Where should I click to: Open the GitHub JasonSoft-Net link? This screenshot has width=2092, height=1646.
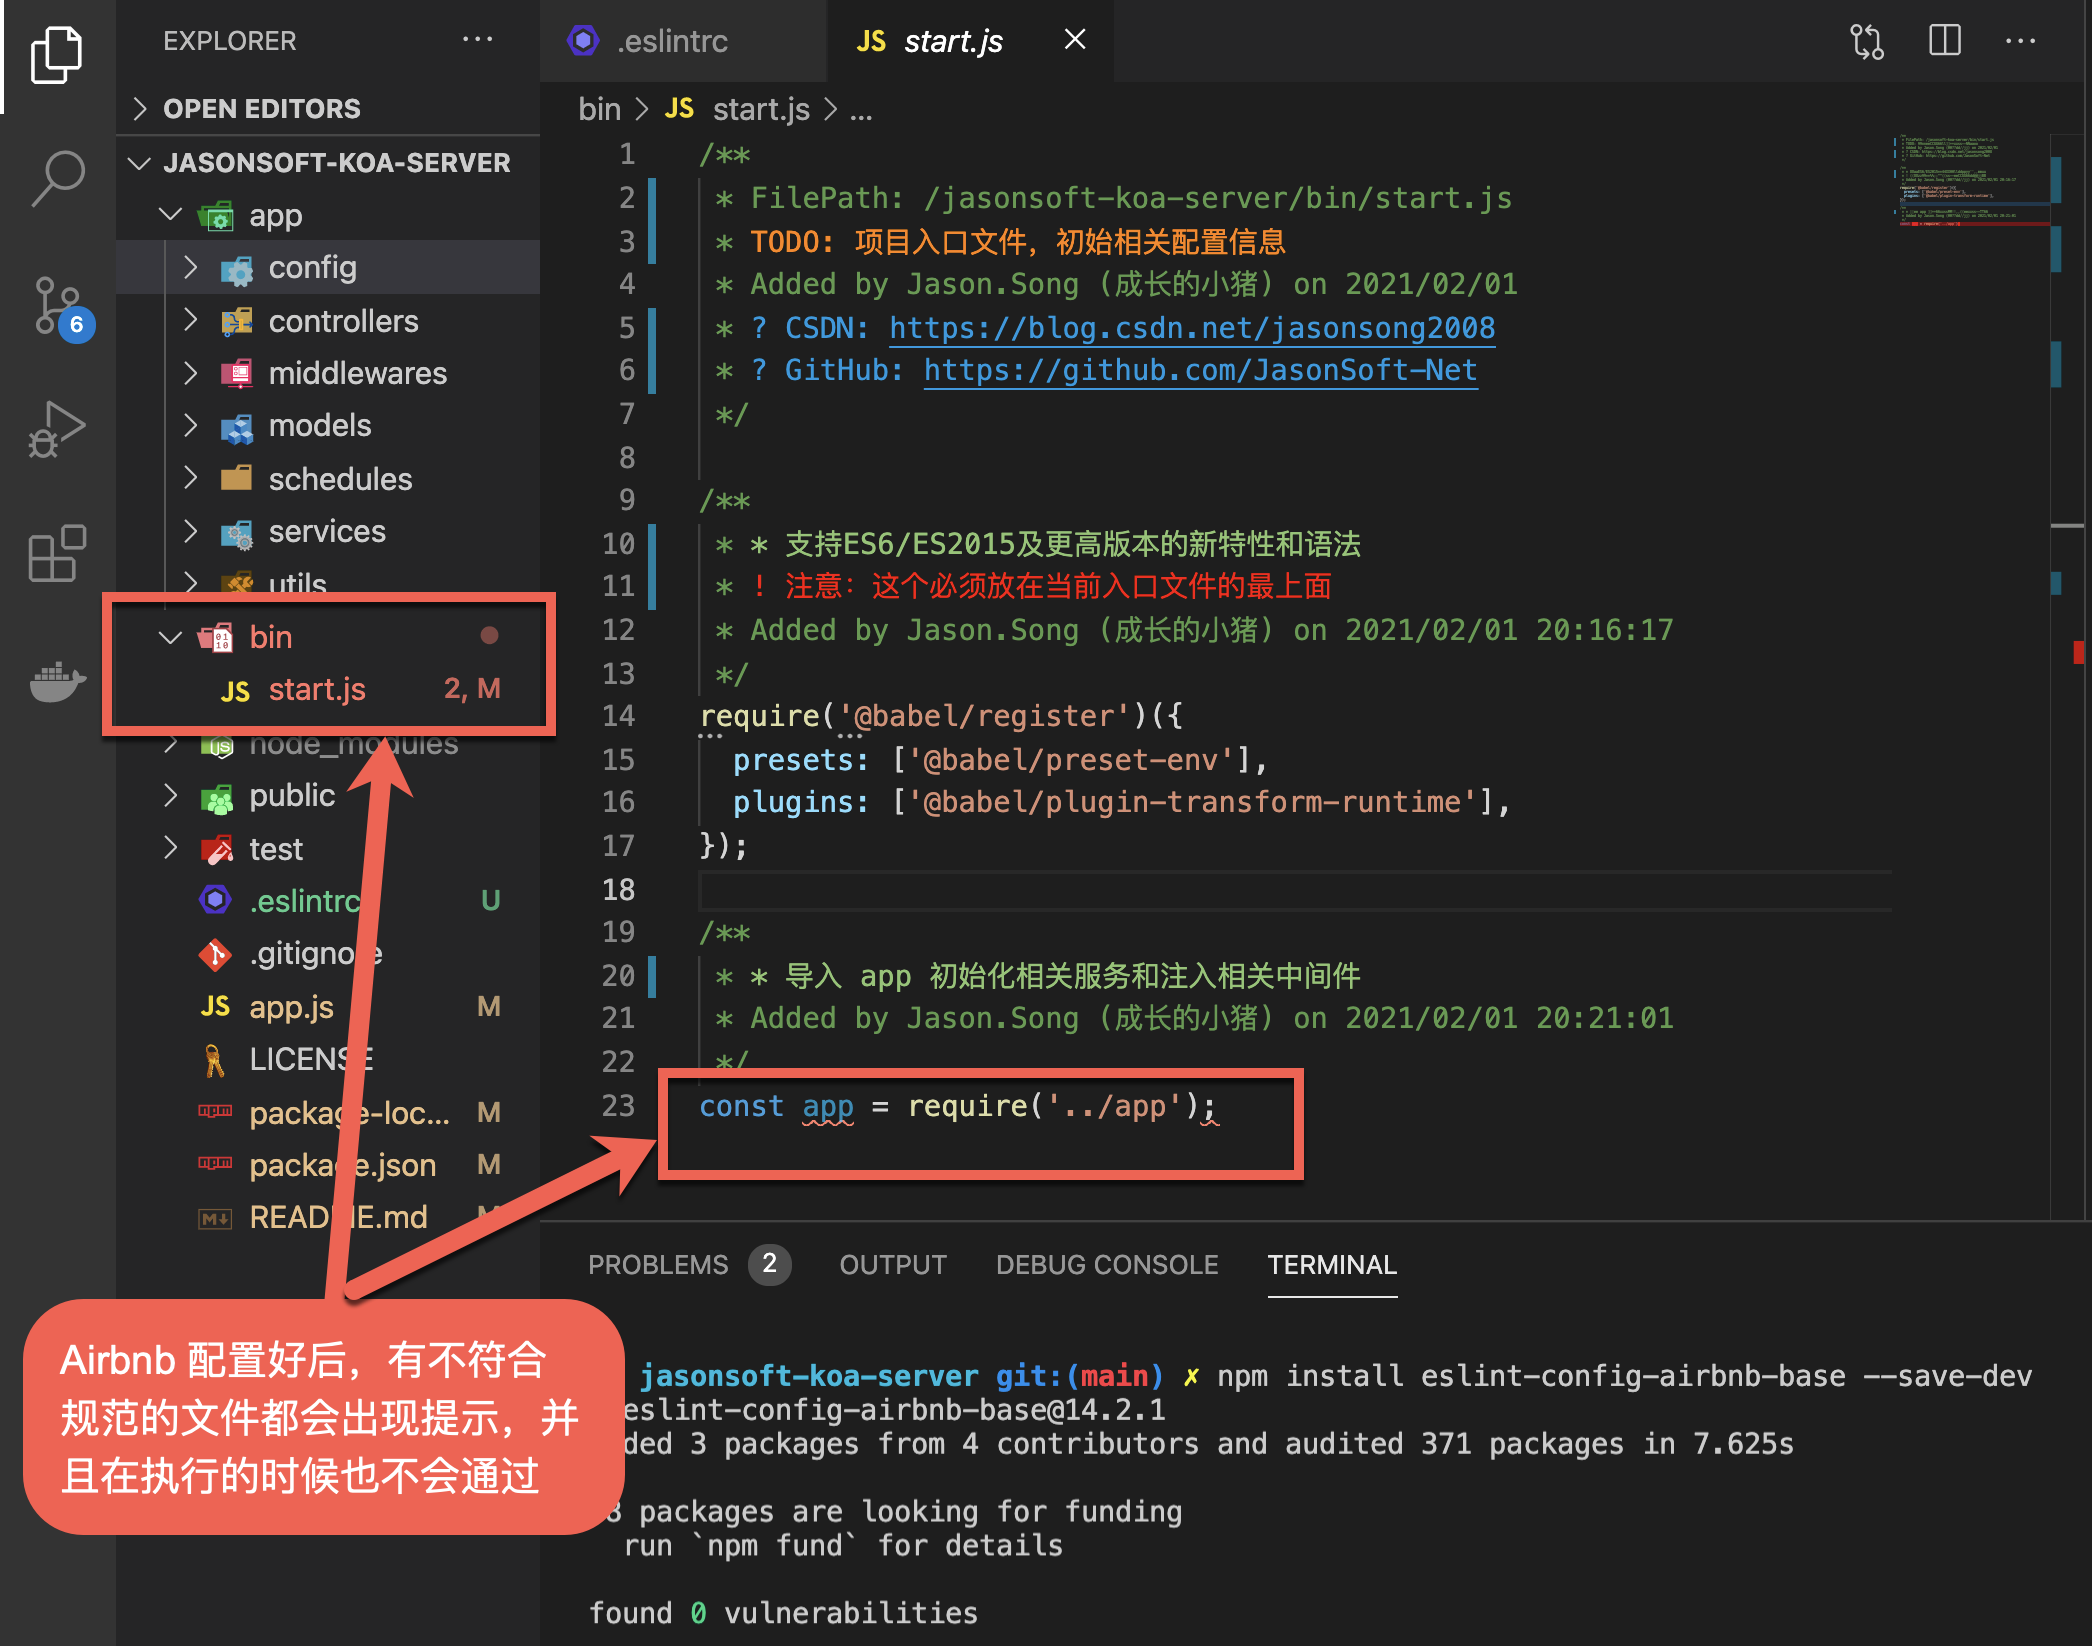click(x=1200, y=371)
